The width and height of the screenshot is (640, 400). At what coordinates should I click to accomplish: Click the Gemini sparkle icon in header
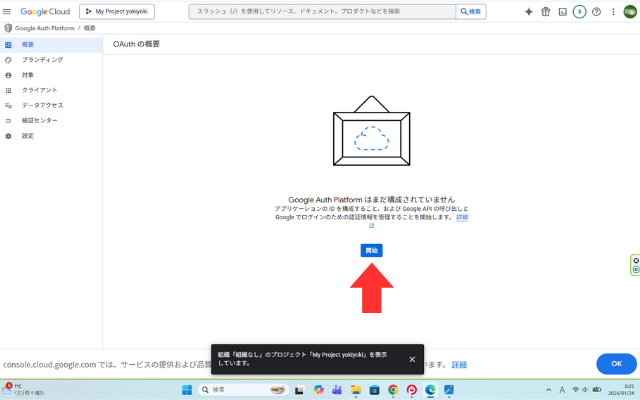pos(529,12)
